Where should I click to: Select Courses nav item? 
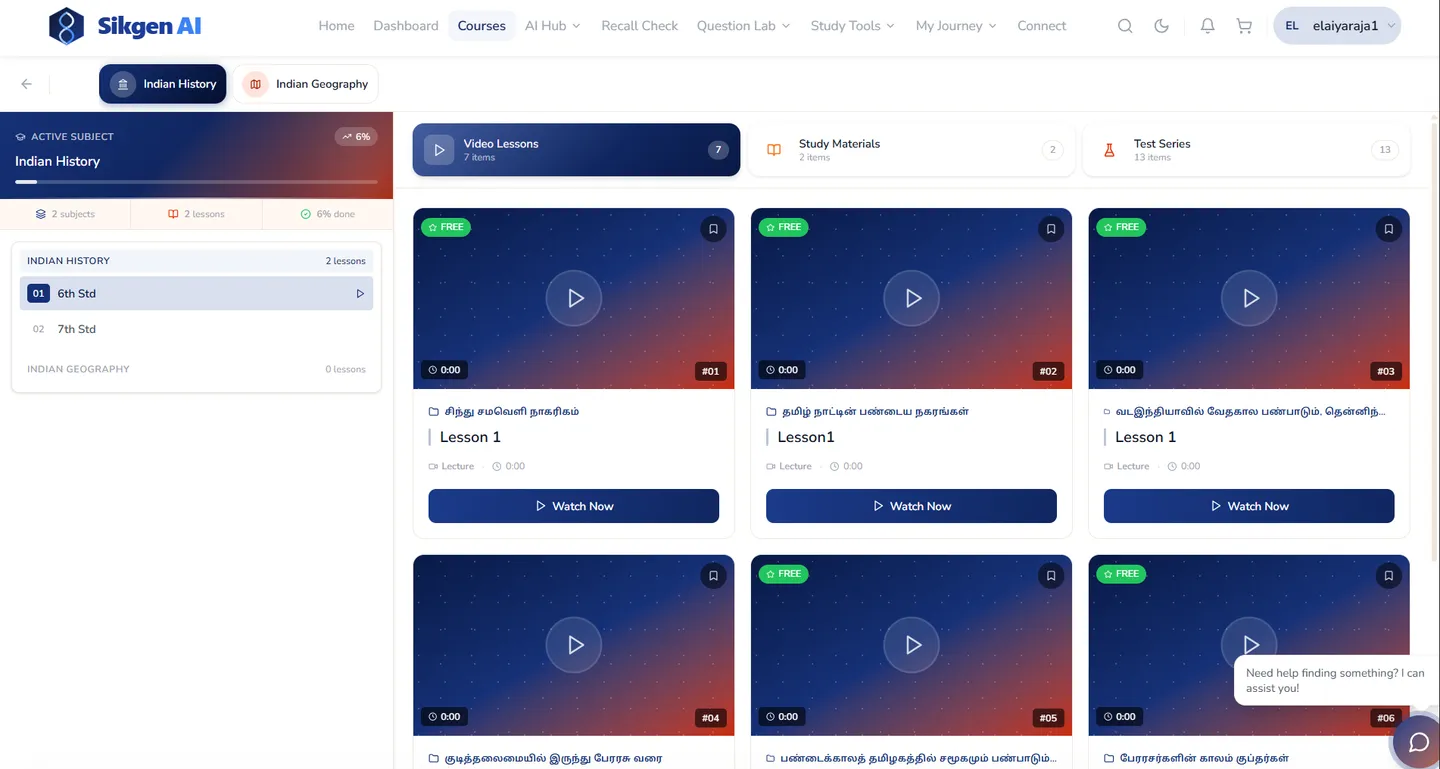(482, 26)
